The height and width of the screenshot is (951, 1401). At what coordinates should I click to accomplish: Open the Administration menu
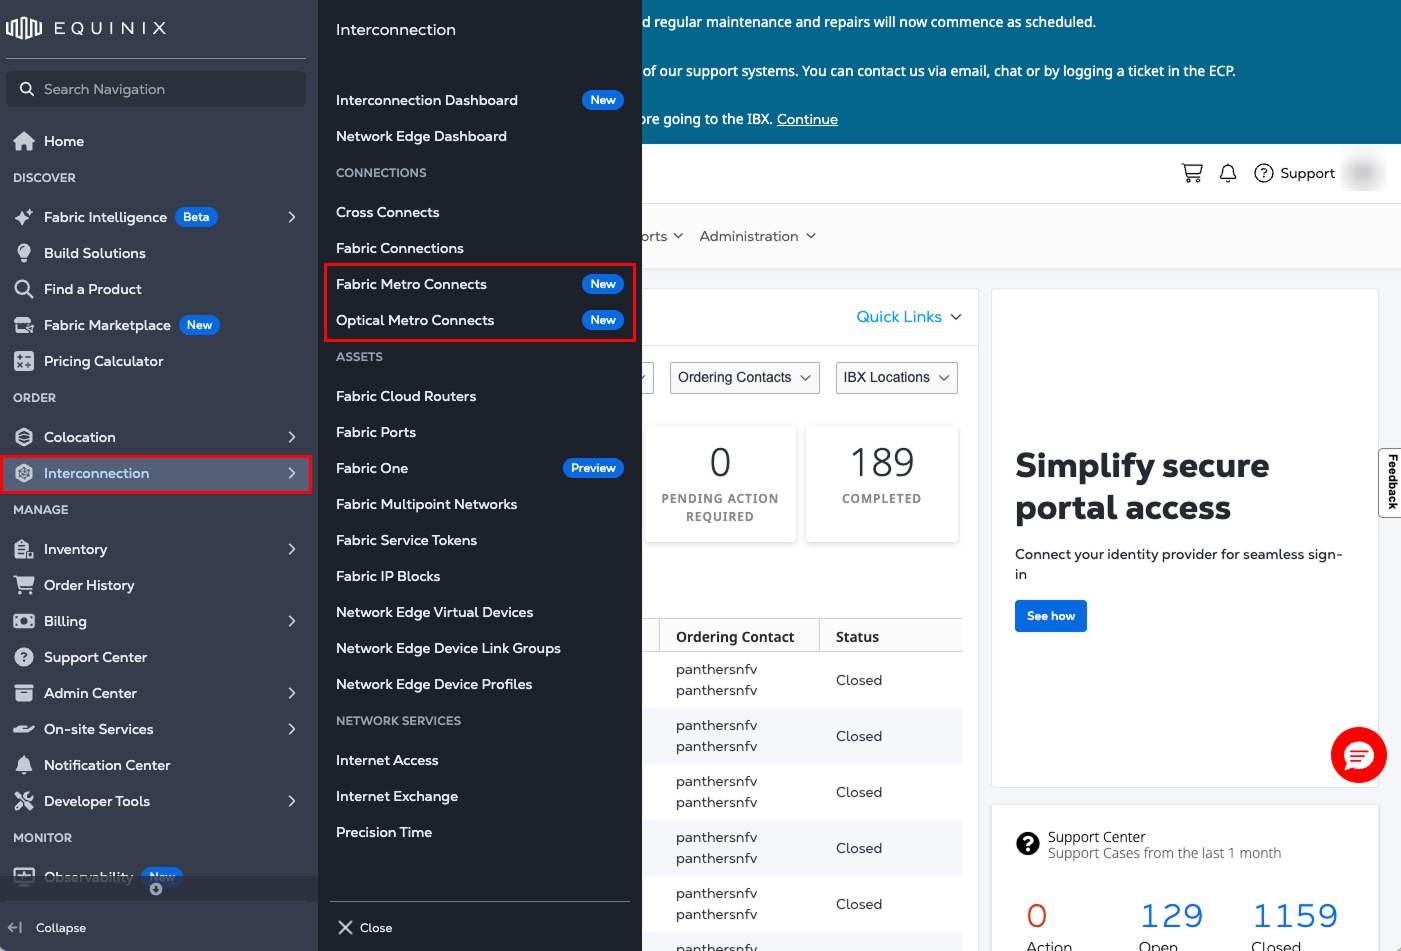(758, 236)
